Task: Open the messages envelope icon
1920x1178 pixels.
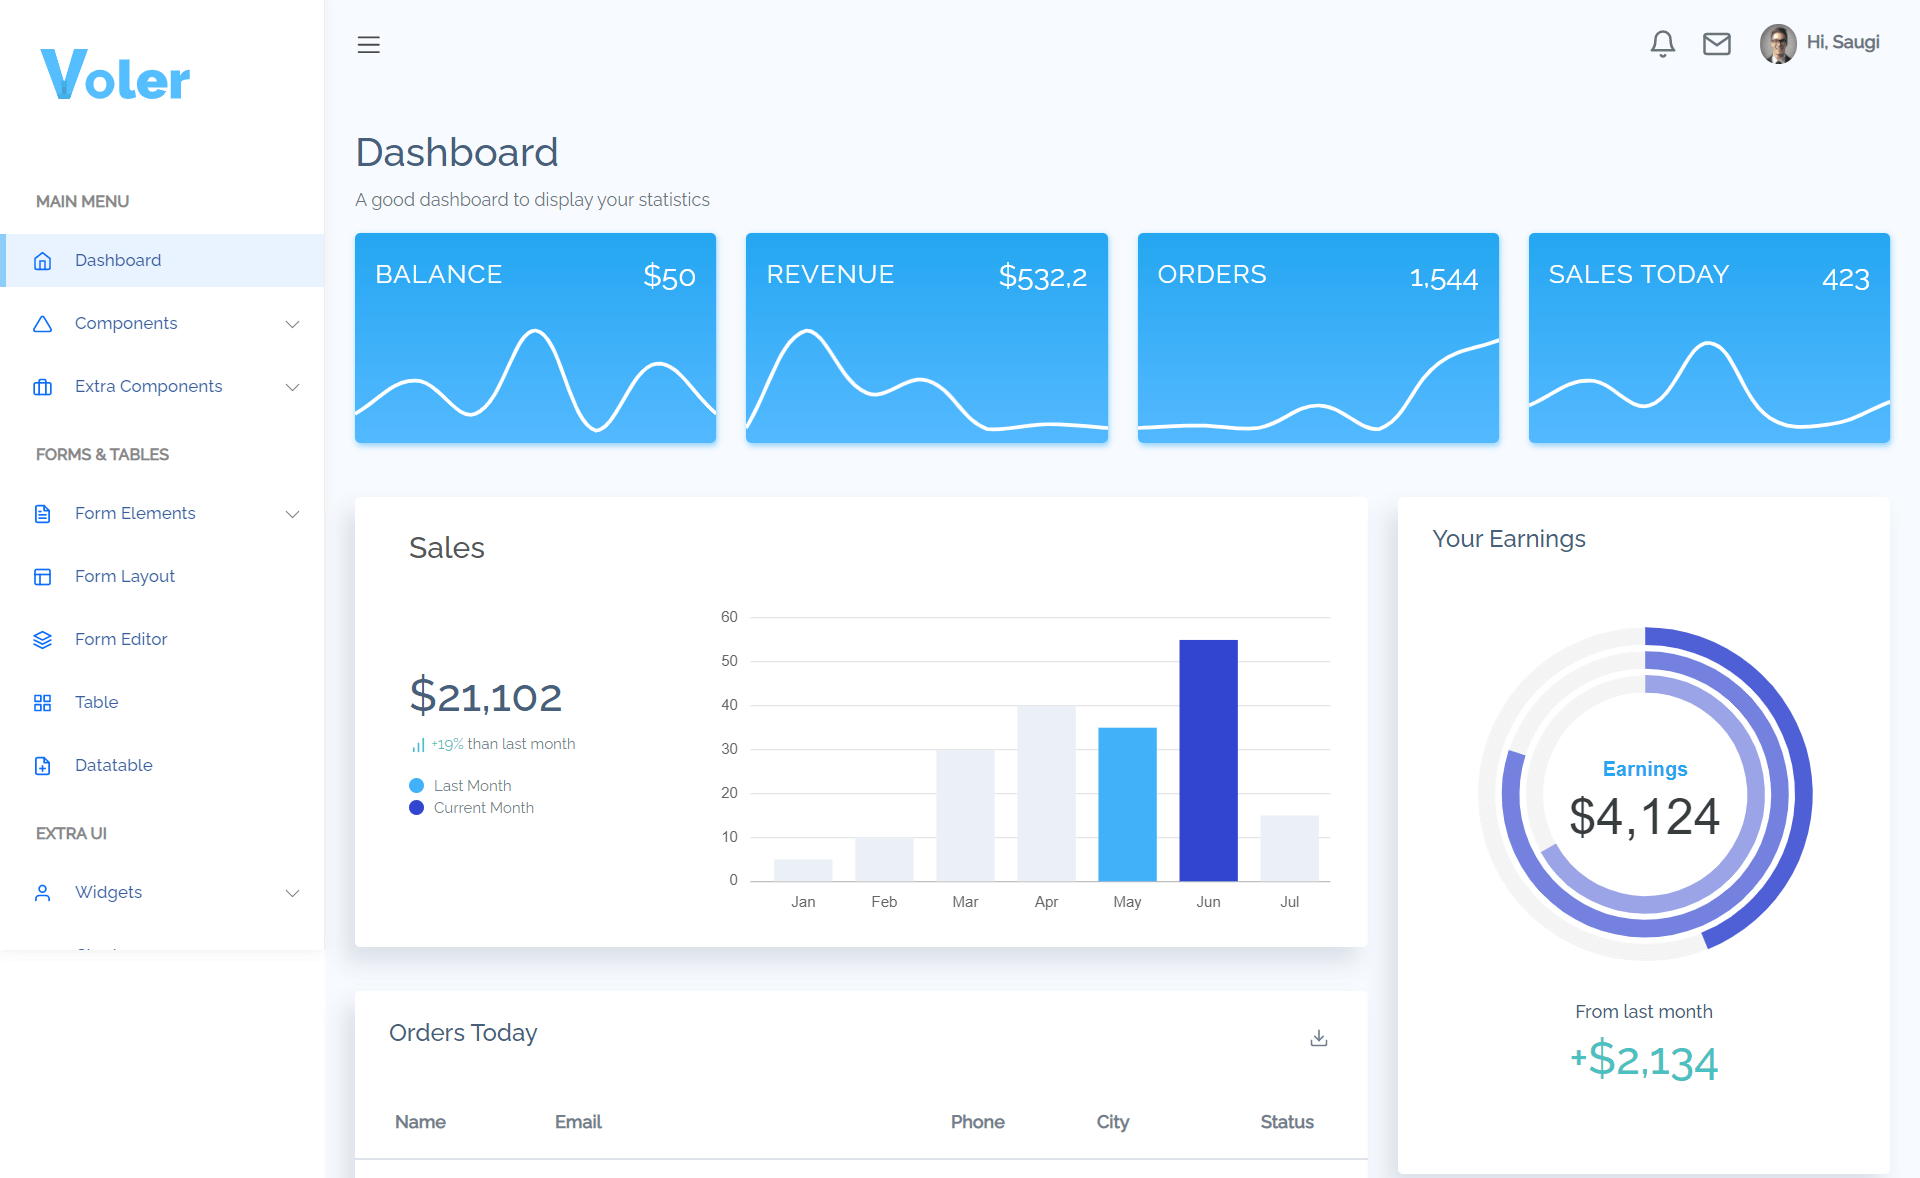Action: [1716, 43]
